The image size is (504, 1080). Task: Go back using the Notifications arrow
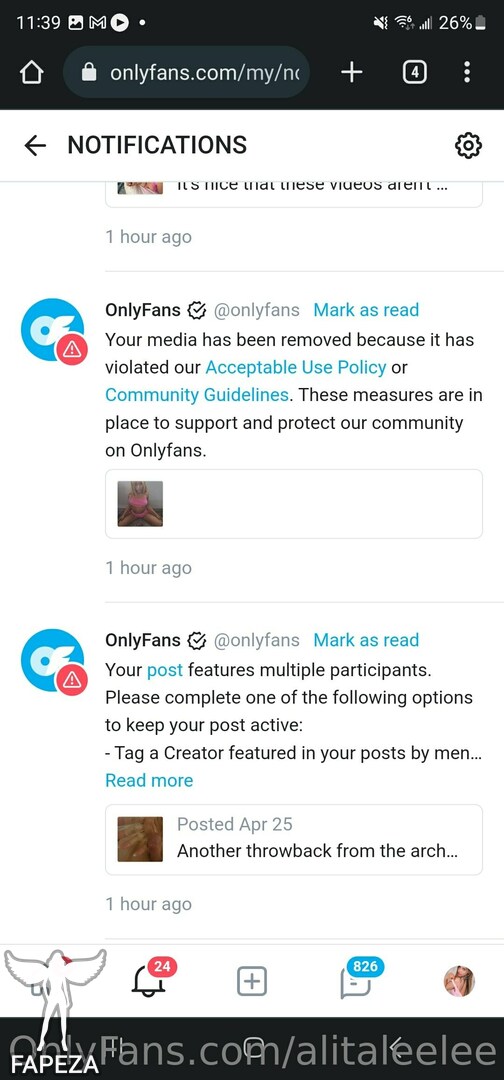(x=34, y=145)
